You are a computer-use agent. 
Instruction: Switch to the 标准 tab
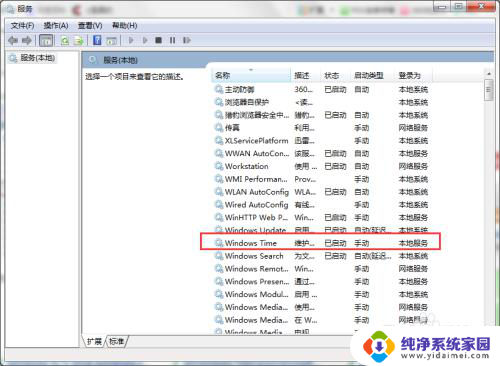[116, 341]
